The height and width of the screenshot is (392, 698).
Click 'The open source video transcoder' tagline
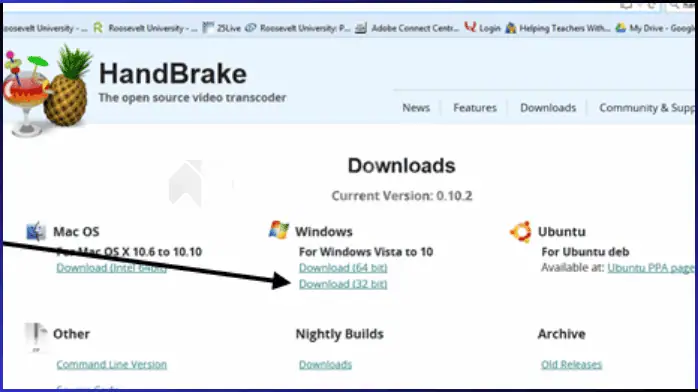192,97
